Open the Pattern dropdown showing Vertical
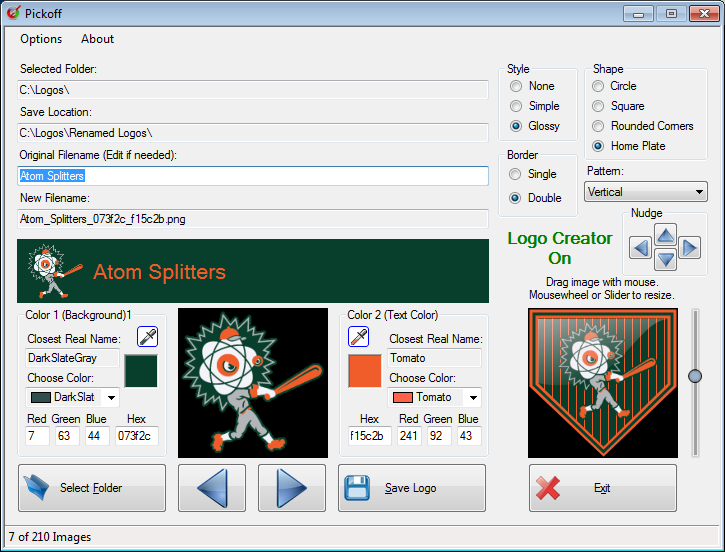This screenshot has height=552, width=725. (x=646, y=192)
